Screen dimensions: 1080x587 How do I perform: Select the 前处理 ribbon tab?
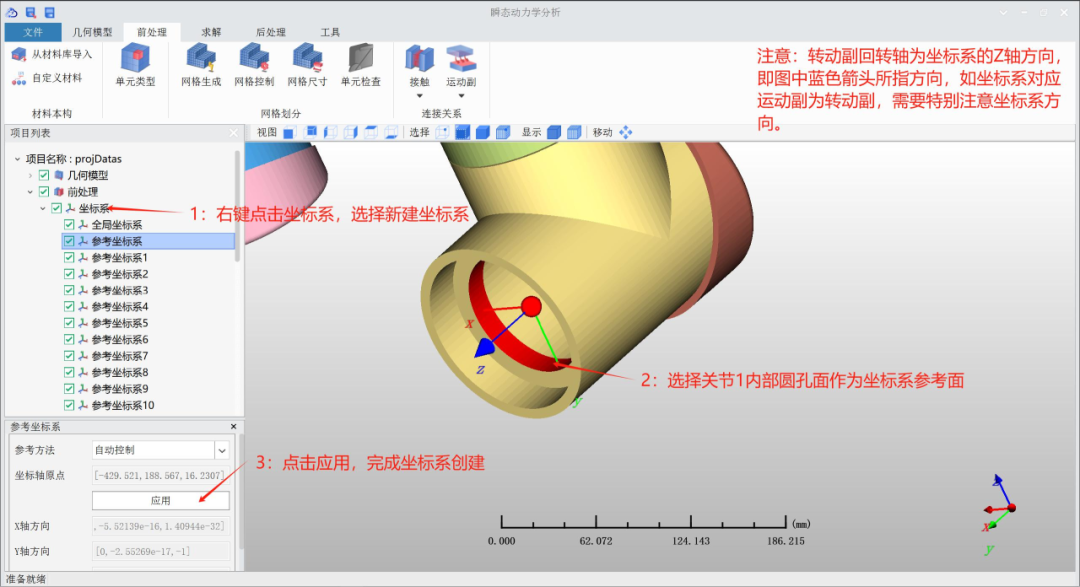point(152,32)
